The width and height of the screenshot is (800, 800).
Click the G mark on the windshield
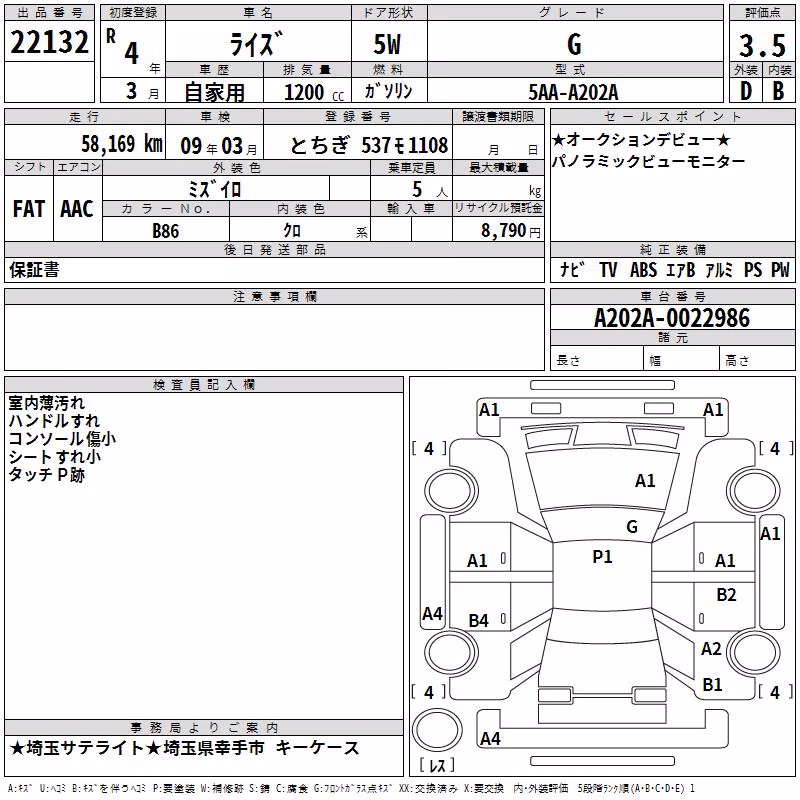[x=632, y=526]
